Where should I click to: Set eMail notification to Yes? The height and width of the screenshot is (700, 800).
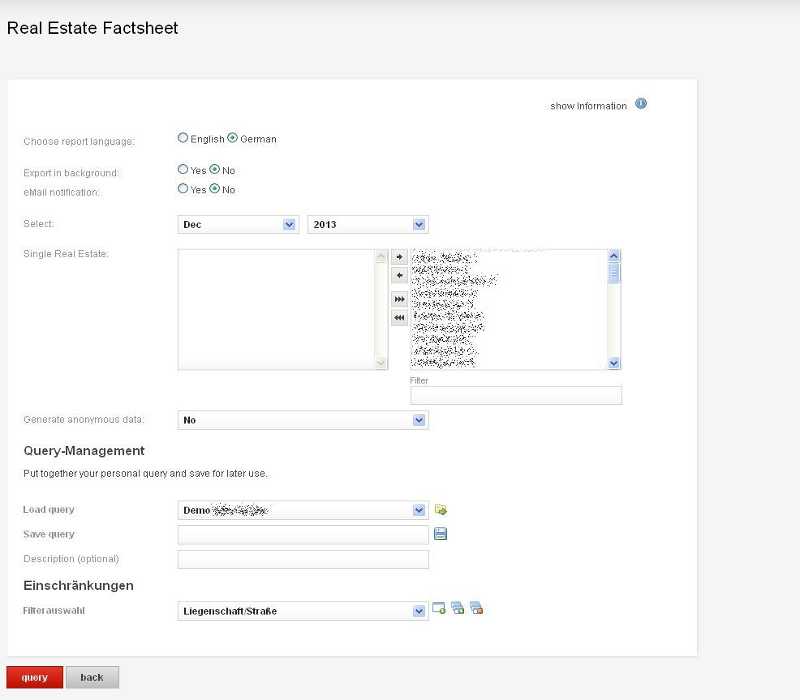coord(183,188)
